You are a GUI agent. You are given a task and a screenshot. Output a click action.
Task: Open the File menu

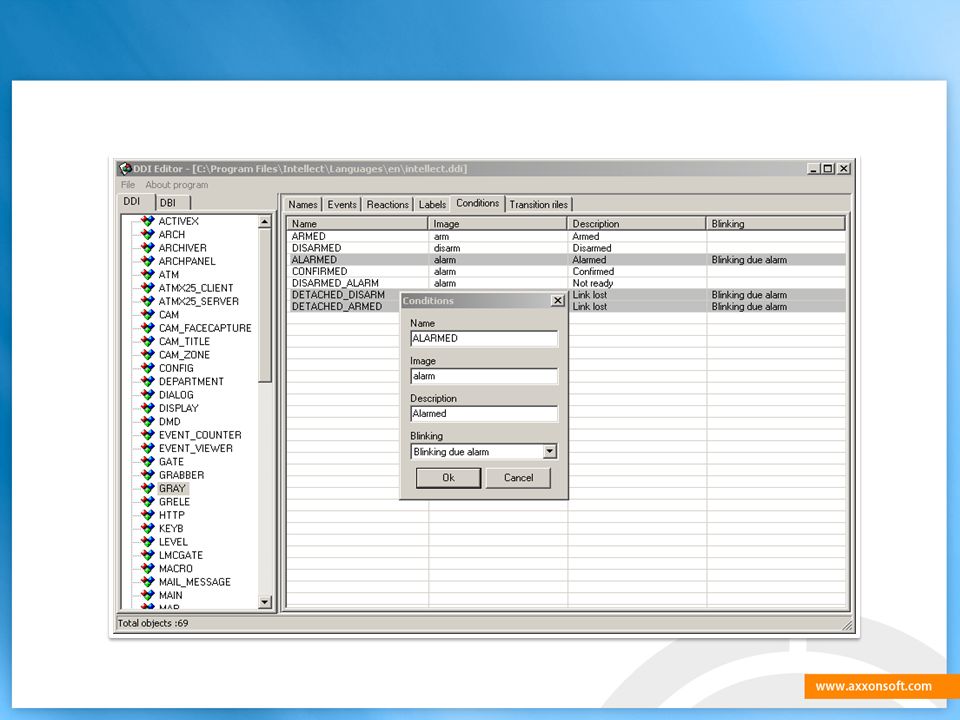[128, 185]
